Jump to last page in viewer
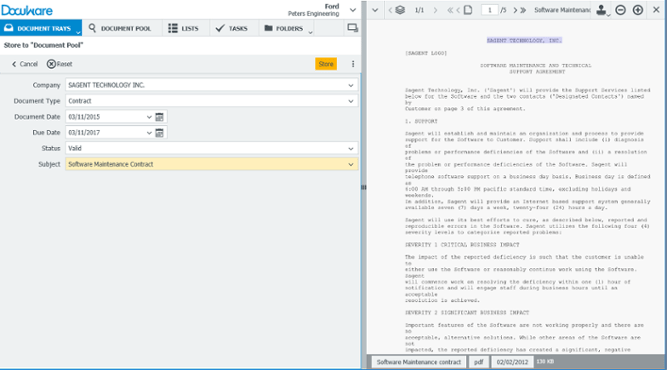The image size is (667, 370). tap(523, 10)
